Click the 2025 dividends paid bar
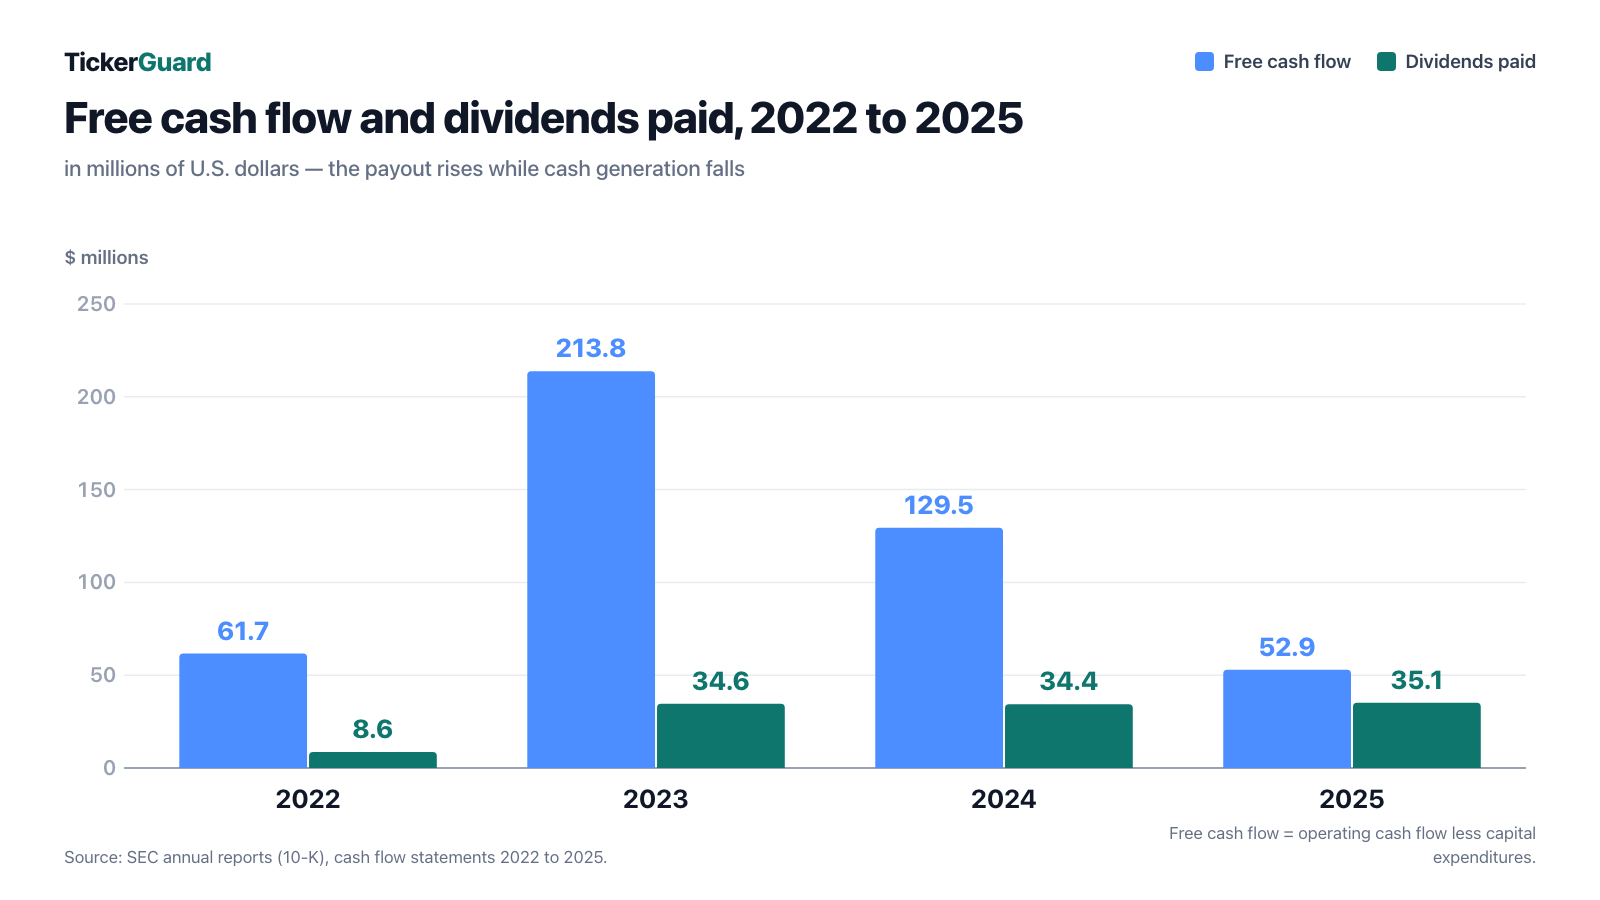This screenshot has width=1600, height=900. click(1417, 735)
